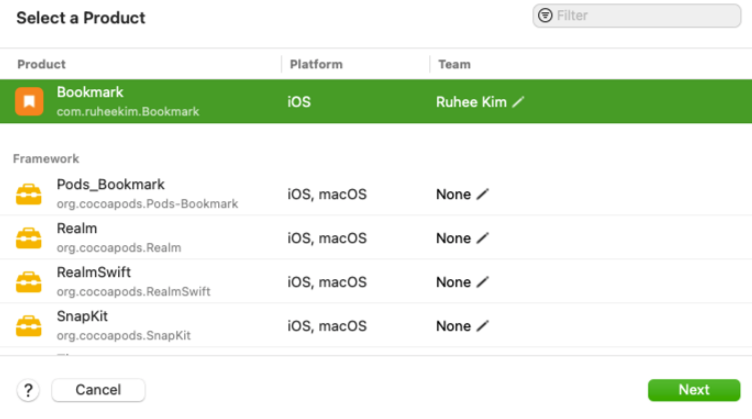Screen dimensions: 752x419
Task: Select the SnapKit framework name
Action: coord(82,316)
